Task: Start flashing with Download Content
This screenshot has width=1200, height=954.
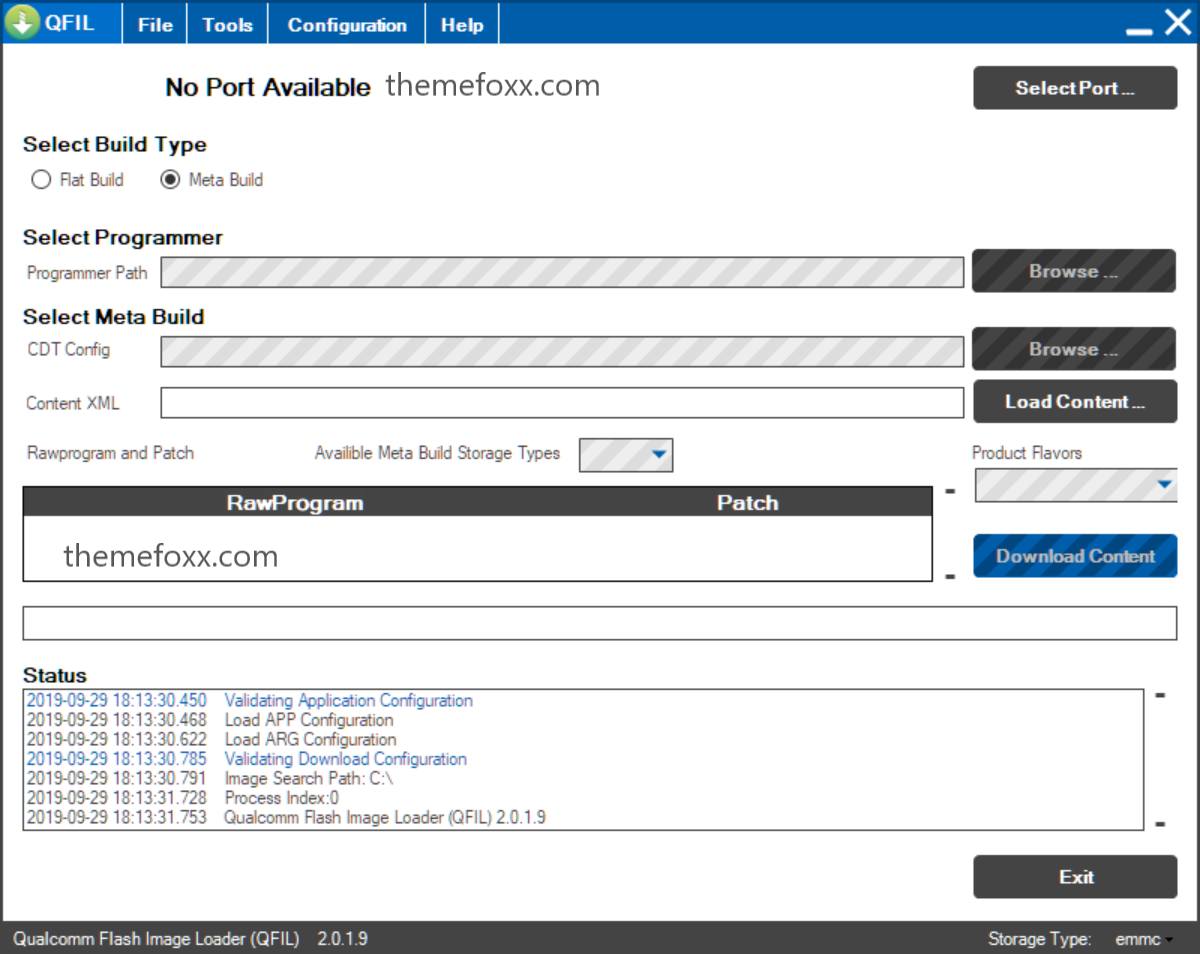Action: tap(1075, 556)
